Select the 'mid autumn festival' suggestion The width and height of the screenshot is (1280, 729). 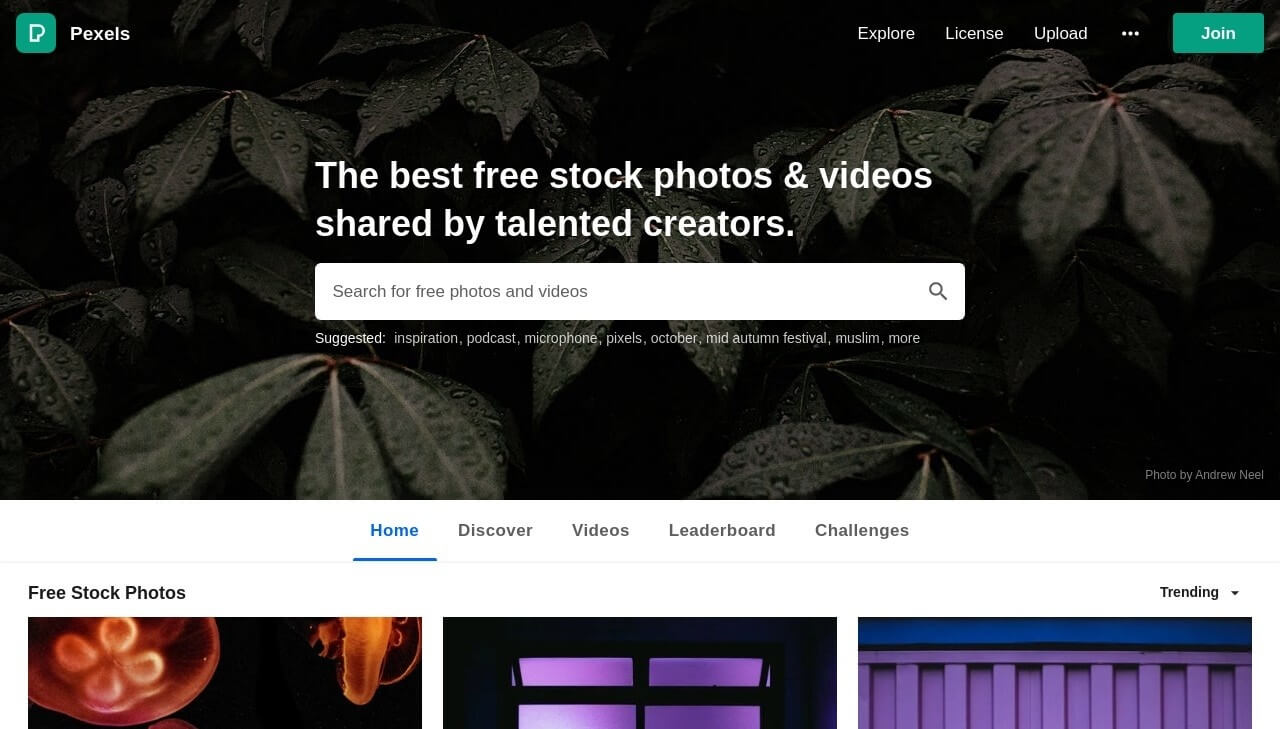(x=766, y=338)
